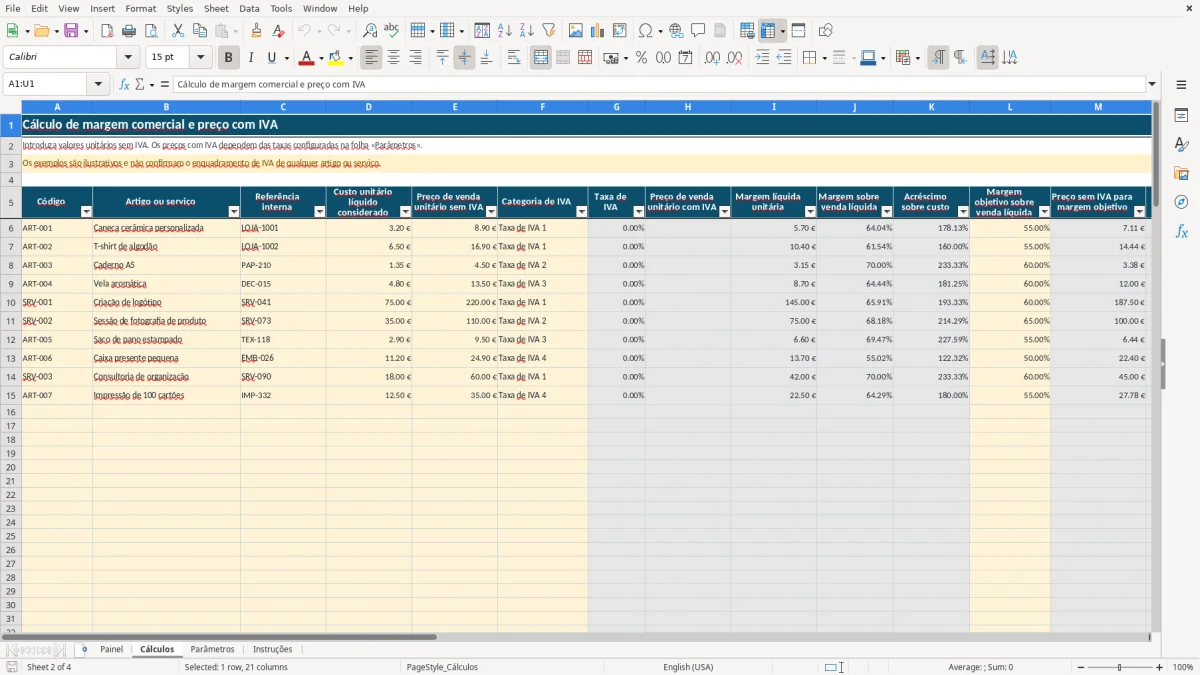Open the sidebar Navigator panel

(1181, 203)
